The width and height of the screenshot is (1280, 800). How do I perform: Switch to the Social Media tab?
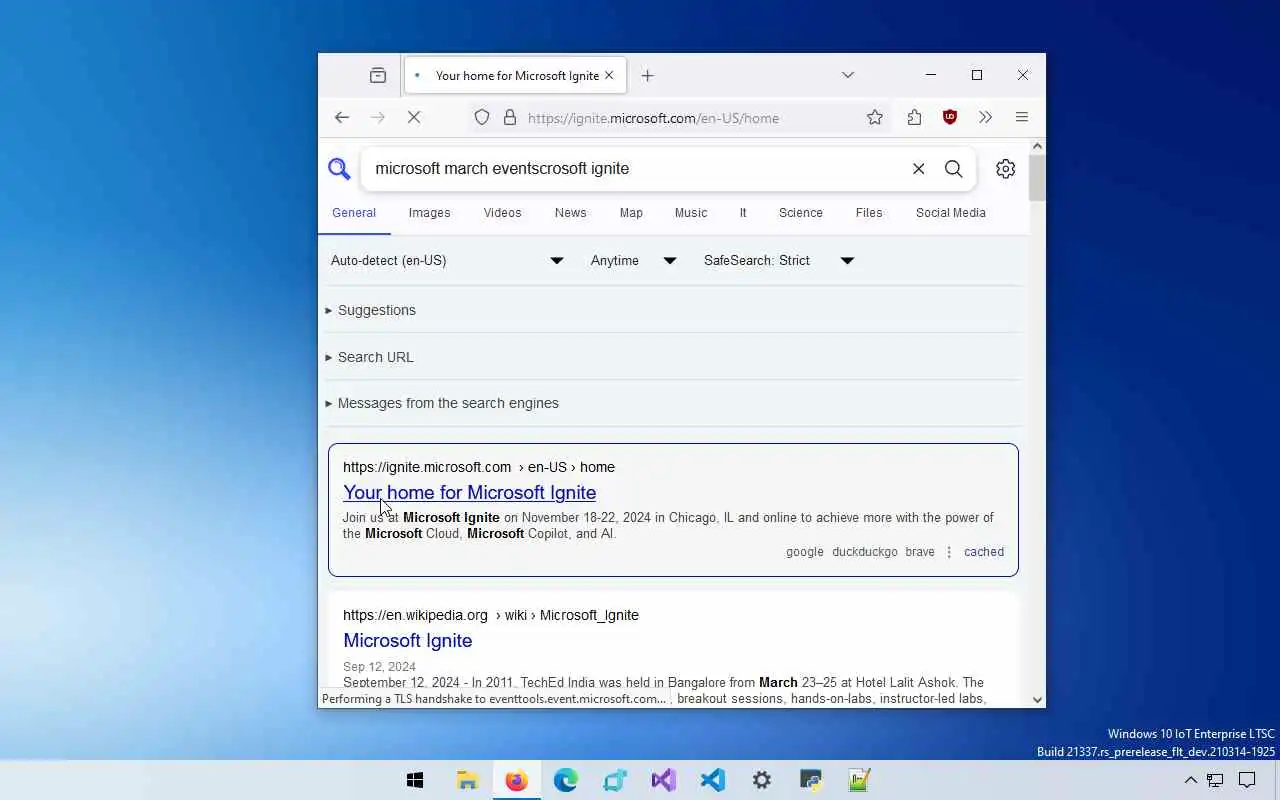951,213
